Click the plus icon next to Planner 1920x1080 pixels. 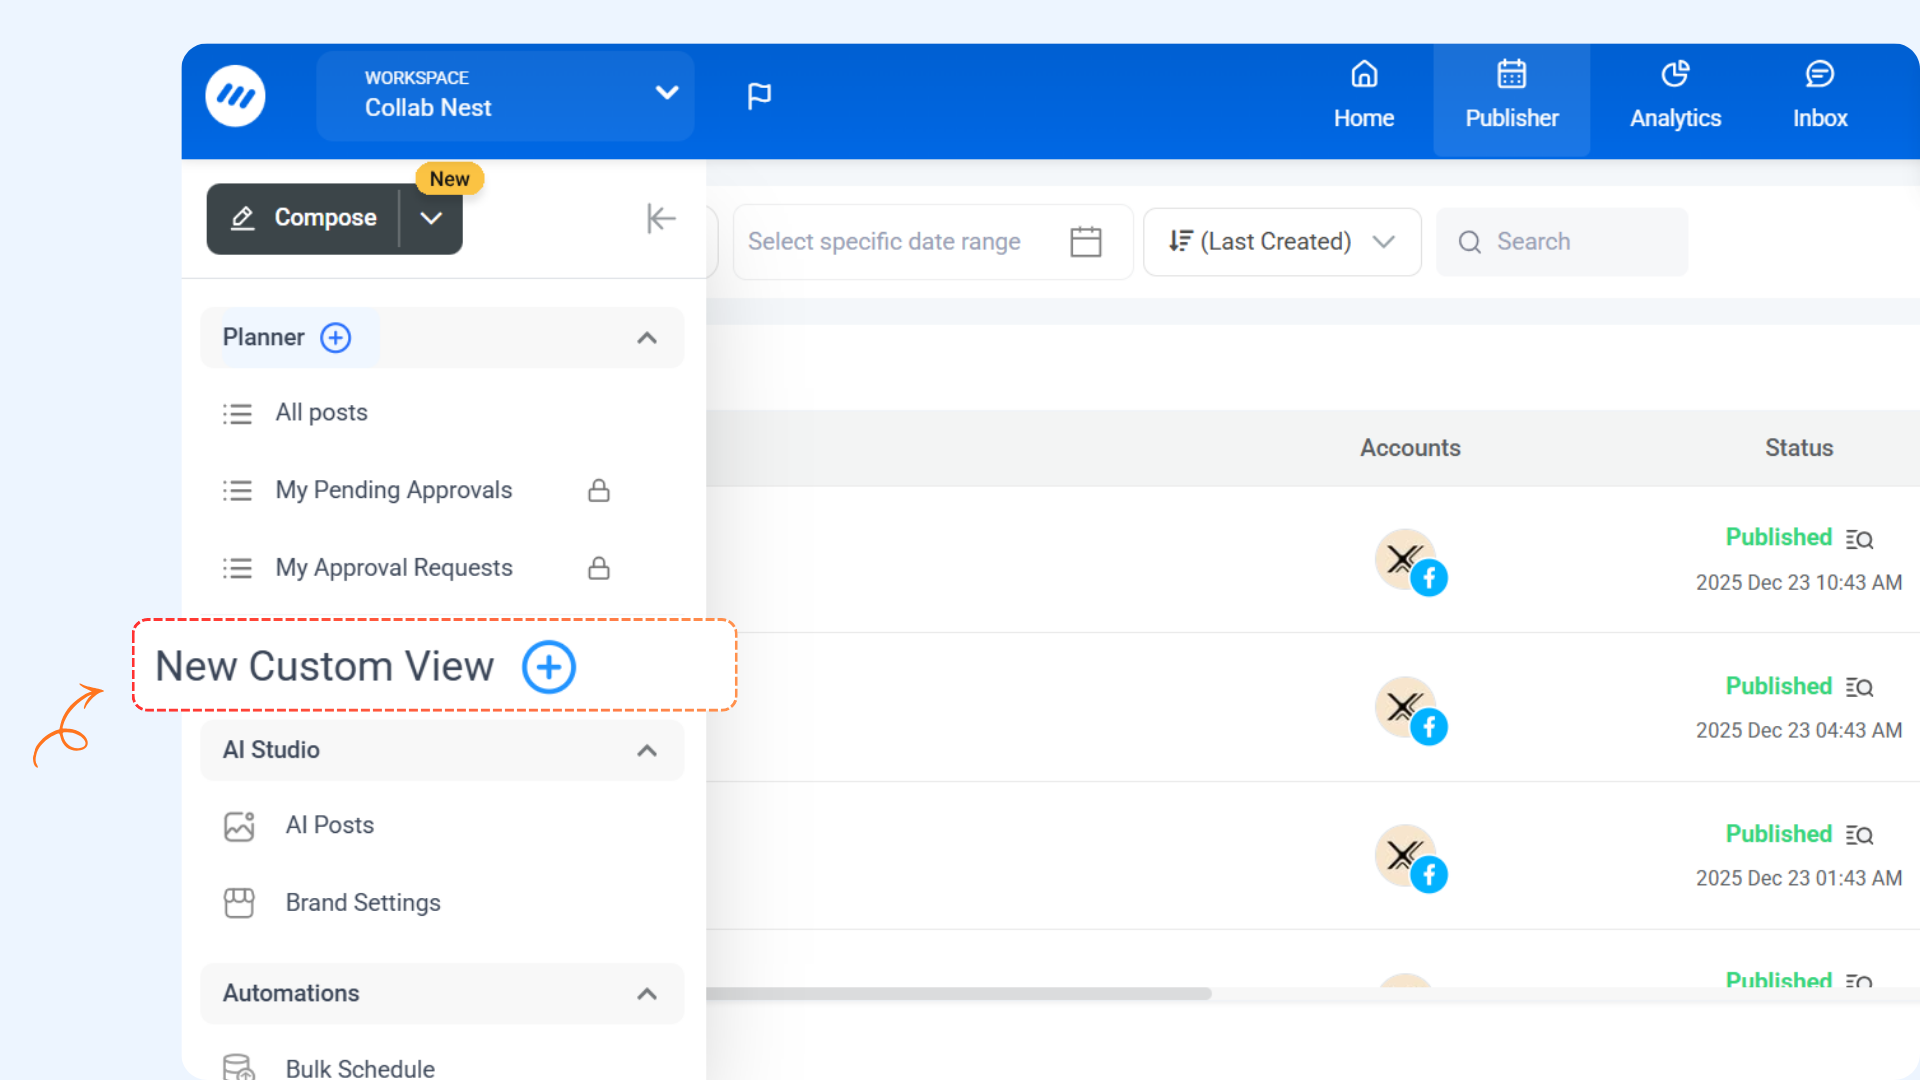(x=335, y=338)
